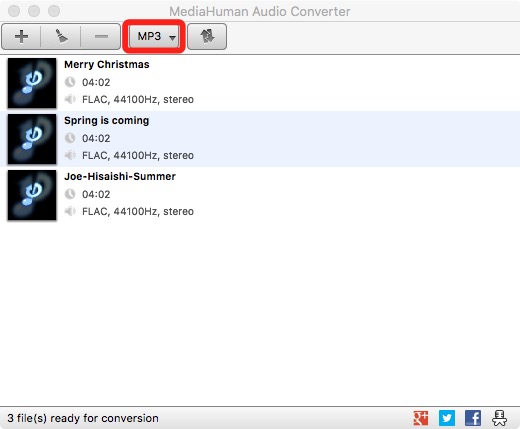520x429 pixels.
Task: Select the Joe-Hisaishi-Summer album thumbnail
Action: (32, 195)
